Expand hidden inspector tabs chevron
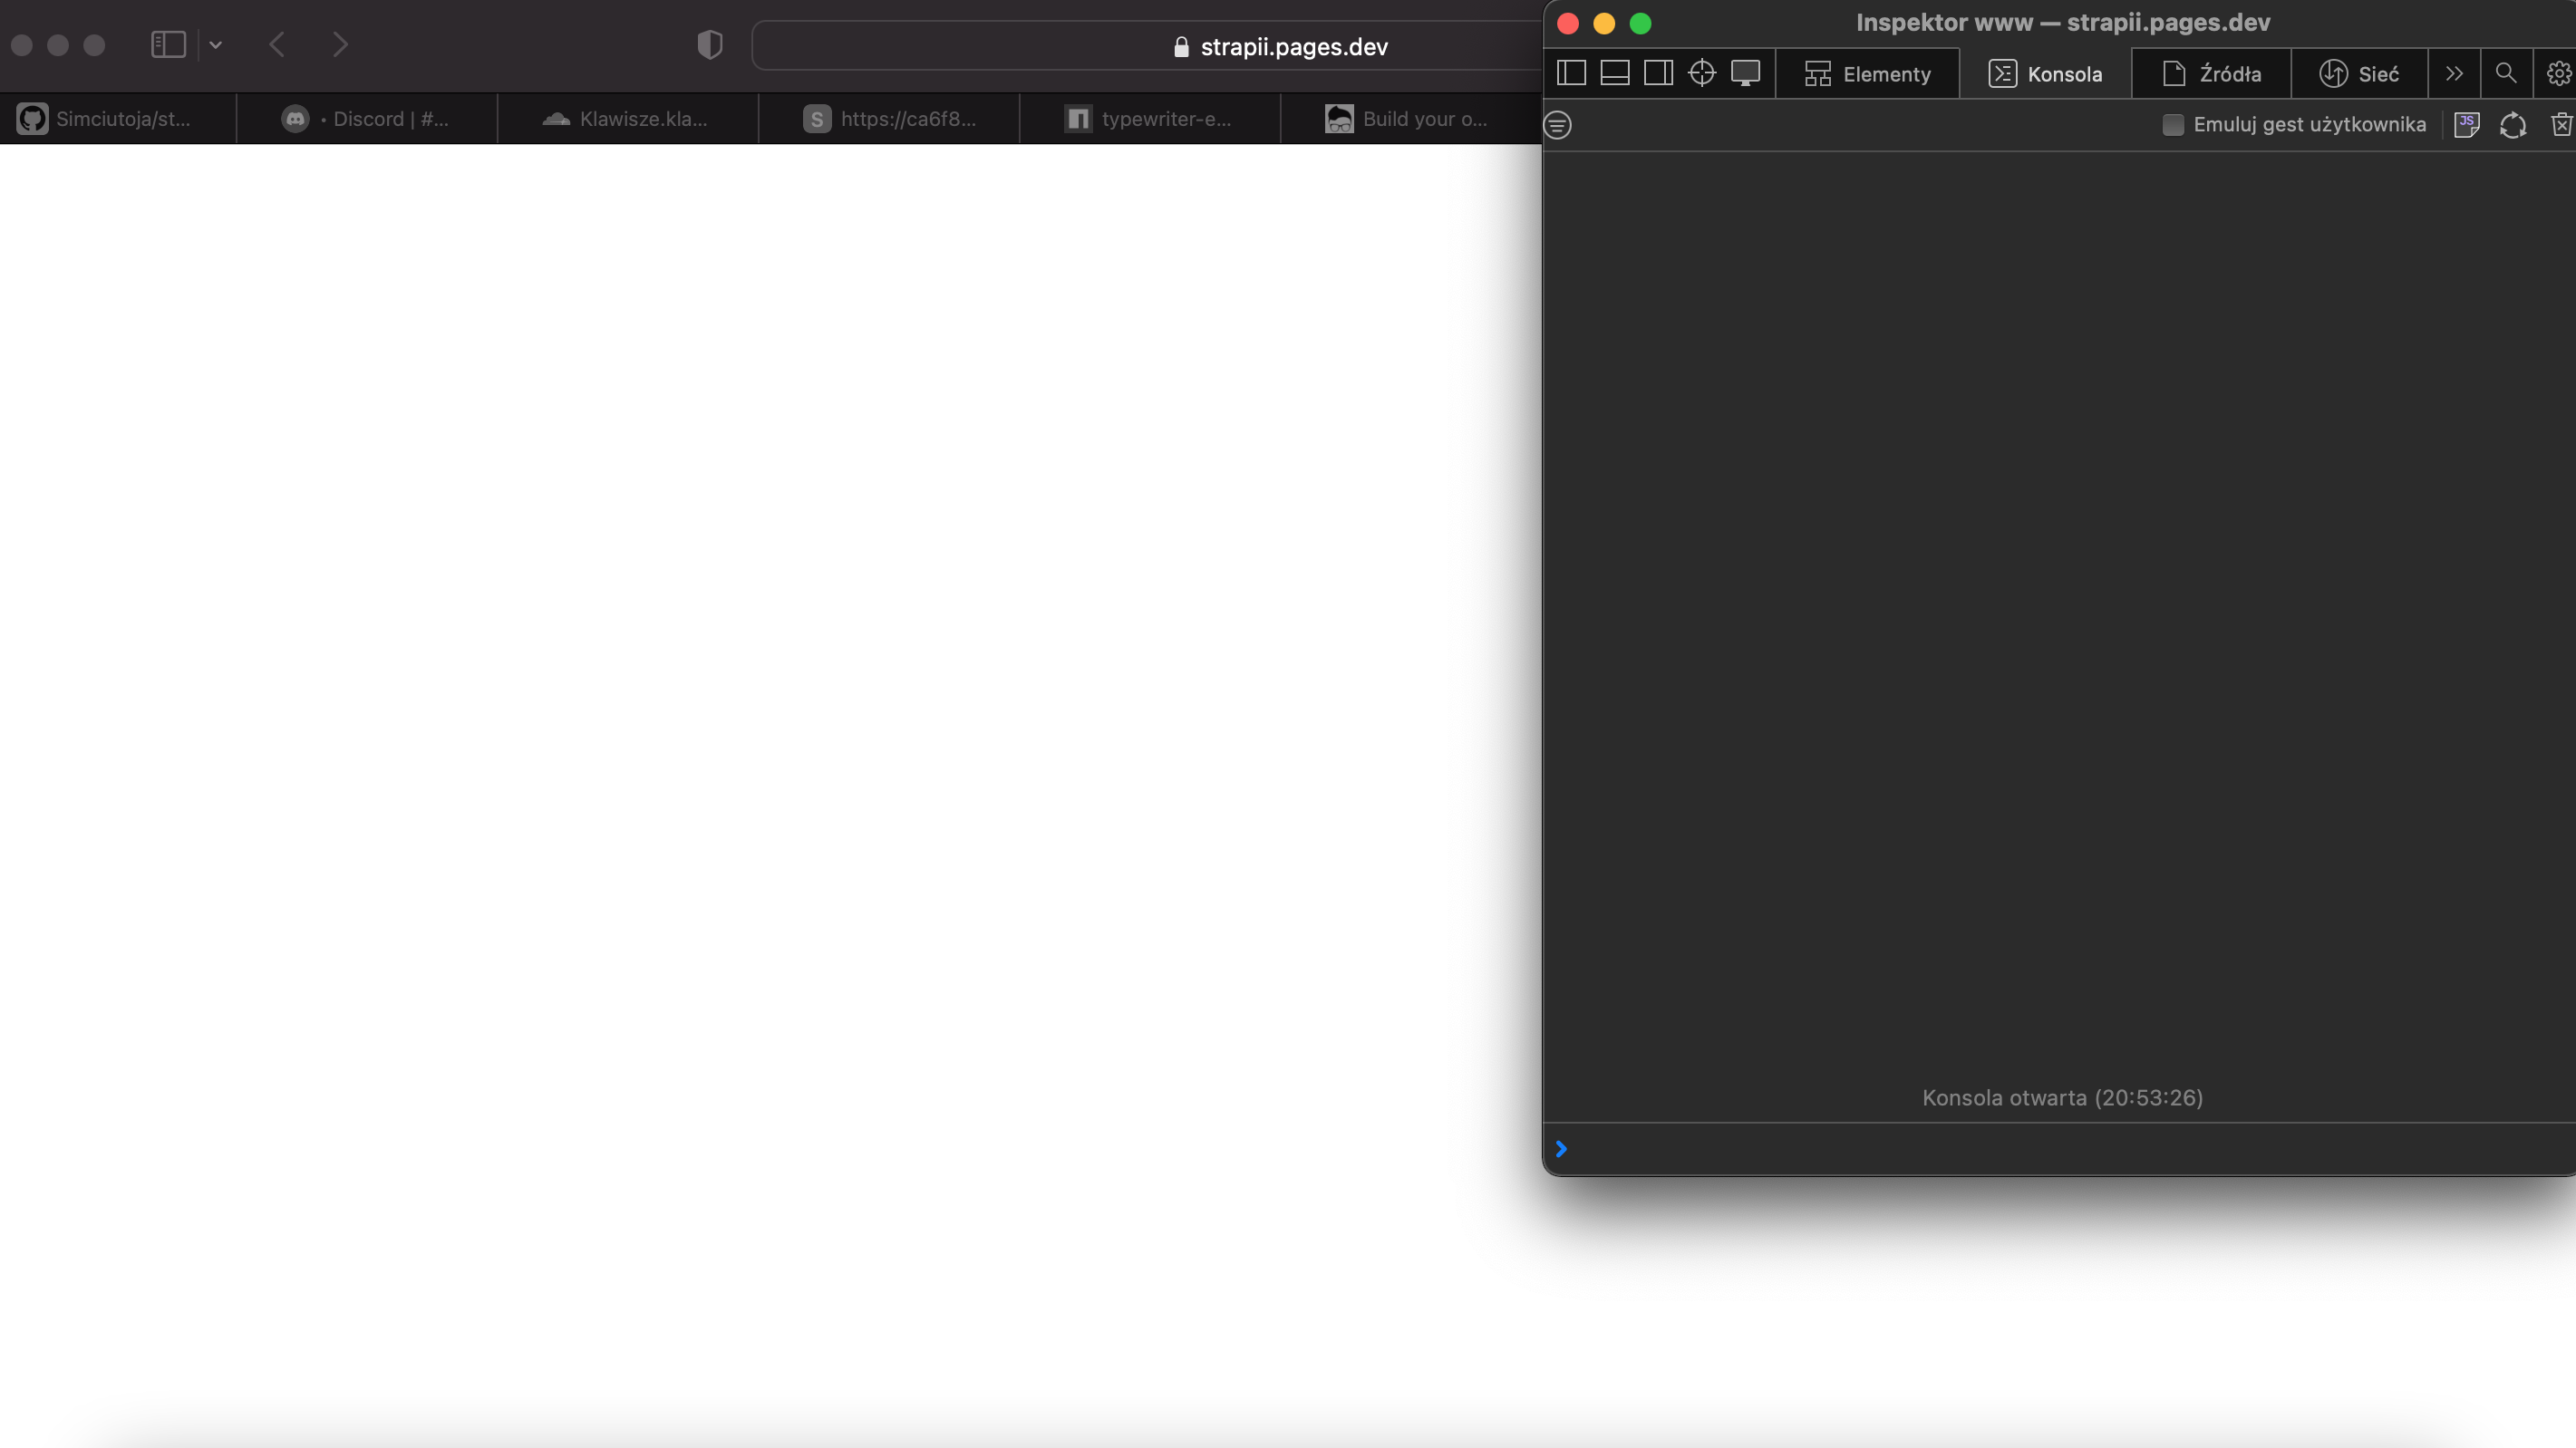The height and width of the screenshot is (1448, 2576). coord(2453,73)
